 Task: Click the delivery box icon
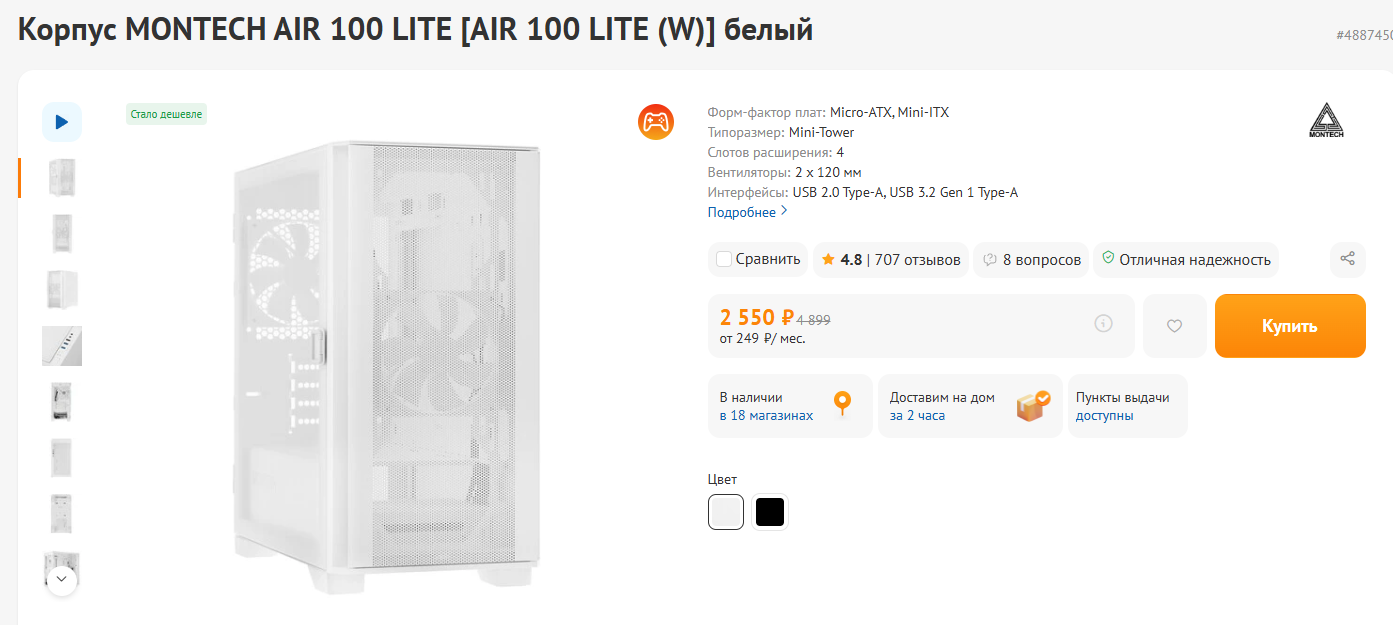tap(1032, 405)
